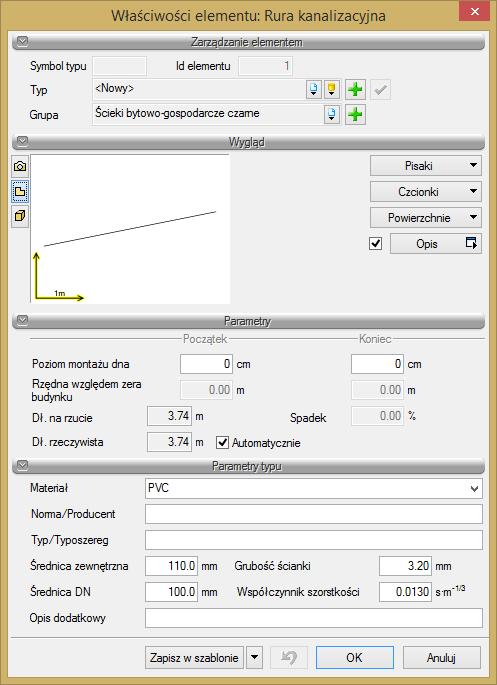Collapse Zarządzanie elementem section
497x685 pixels.
(x=22, y=42)
